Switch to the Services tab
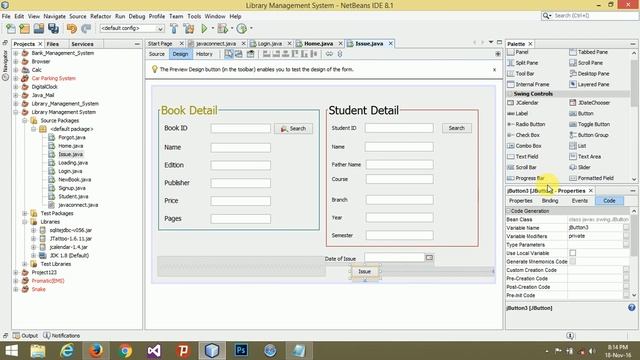 [82, 44]
